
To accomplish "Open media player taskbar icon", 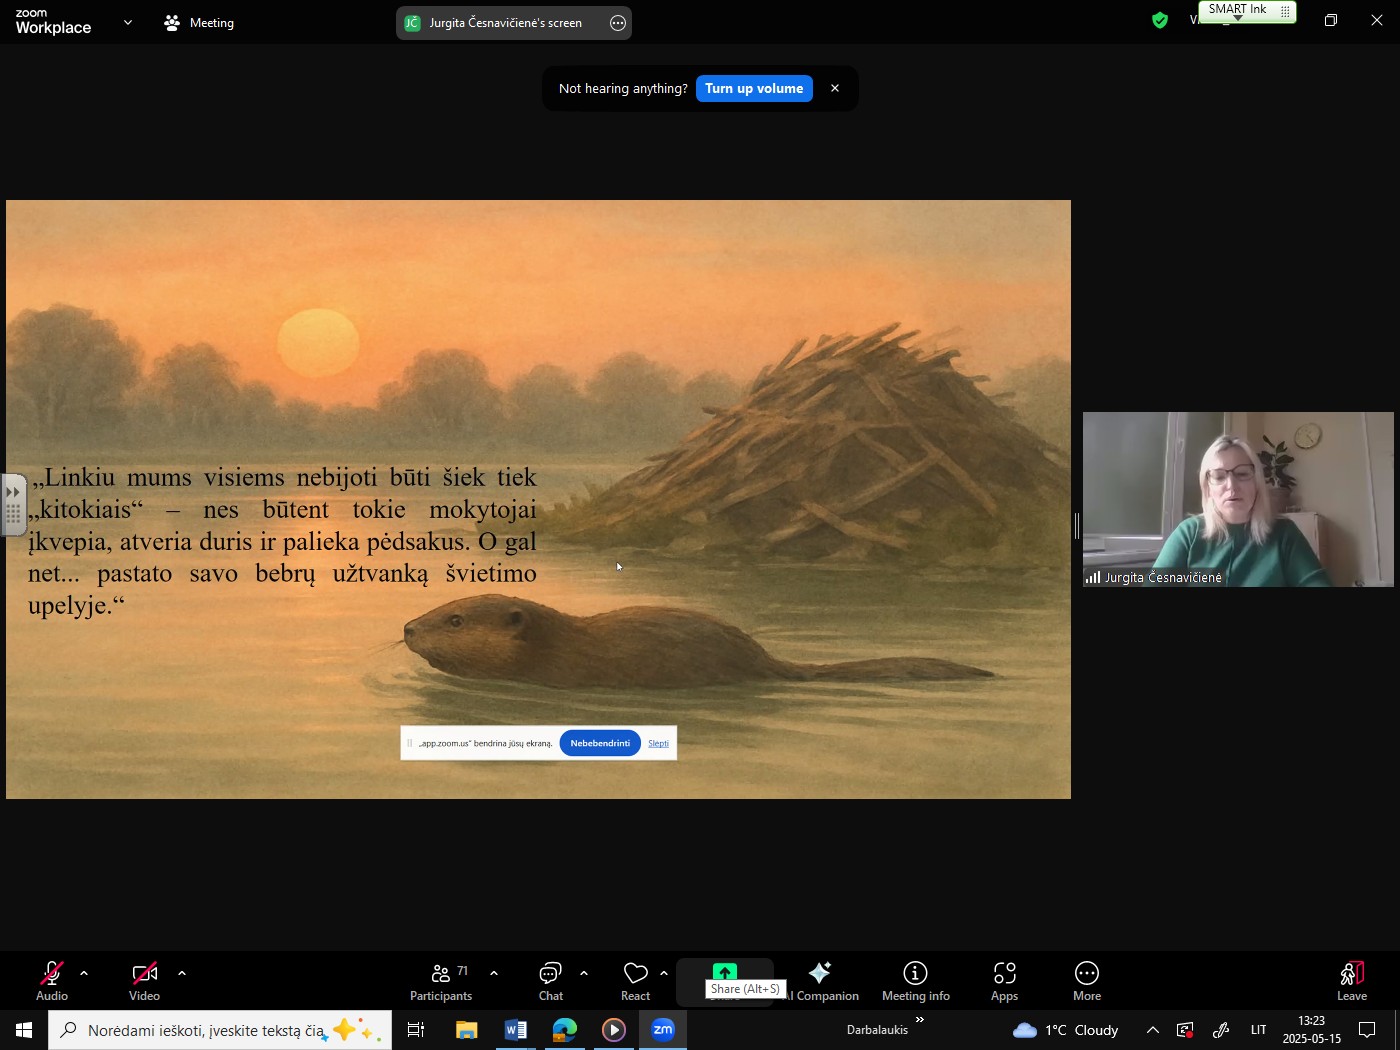I will click(x=614, y=1030).
